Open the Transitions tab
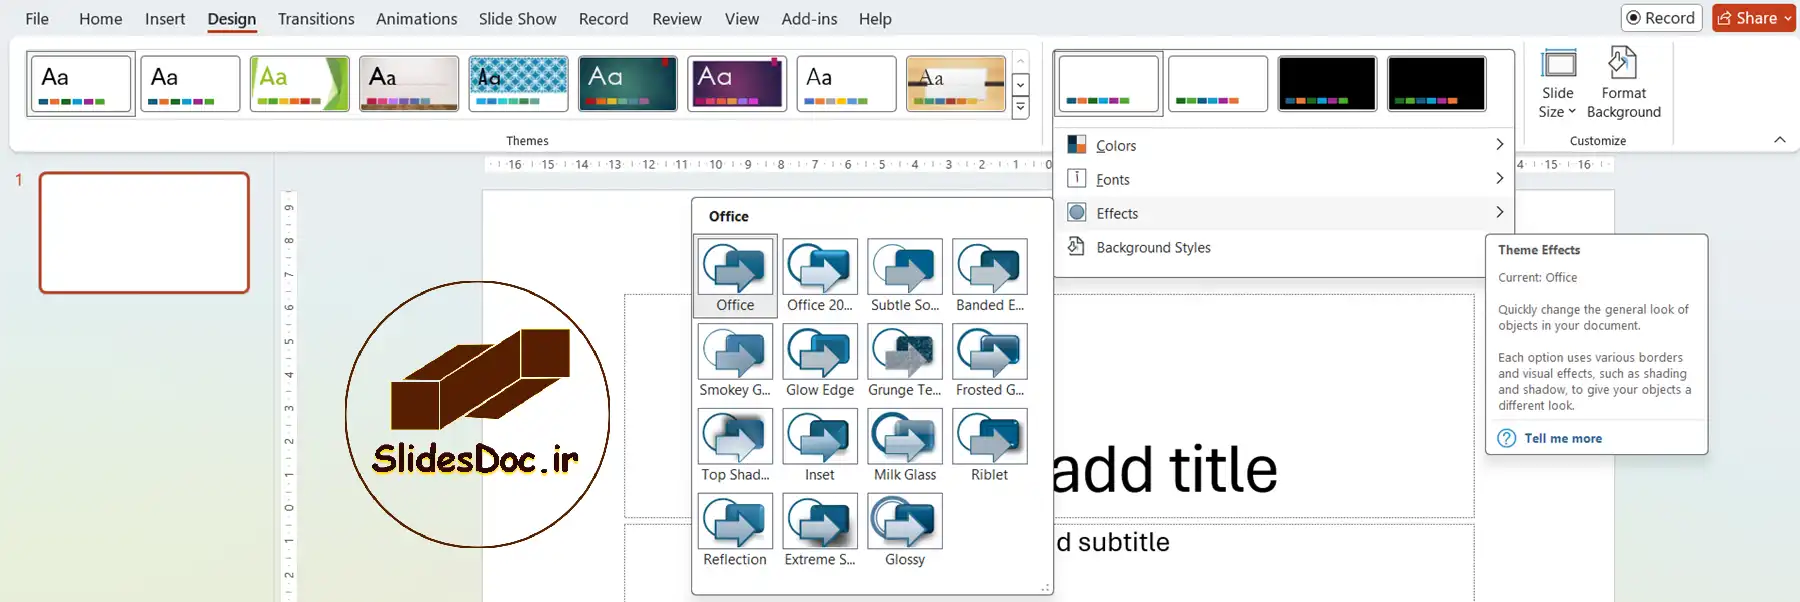The image size is (1800, 602). 316,19
